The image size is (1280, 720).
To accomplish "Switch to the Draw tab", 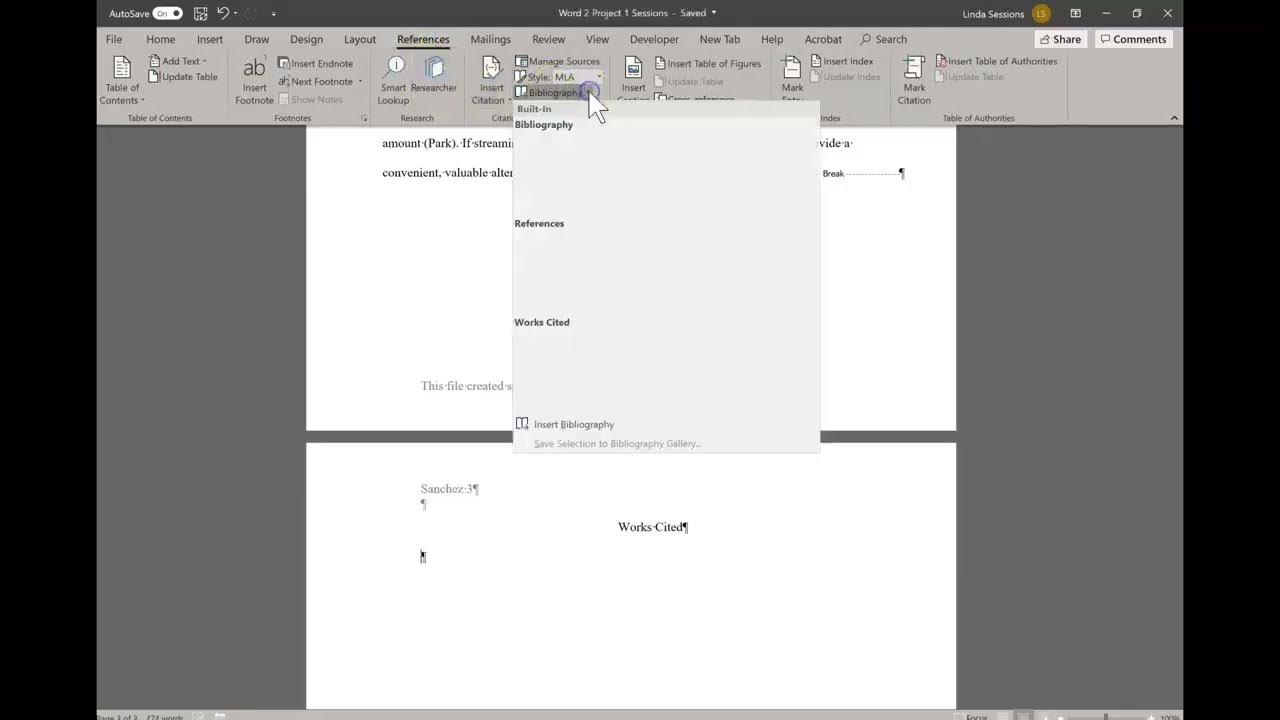I will pos(257,39).
